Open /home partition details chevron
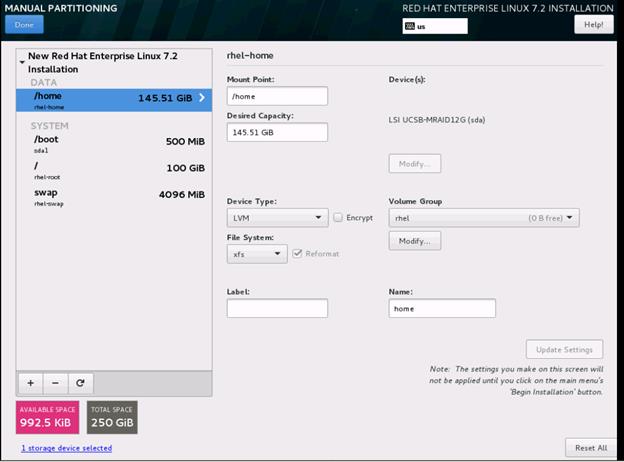 202,97
